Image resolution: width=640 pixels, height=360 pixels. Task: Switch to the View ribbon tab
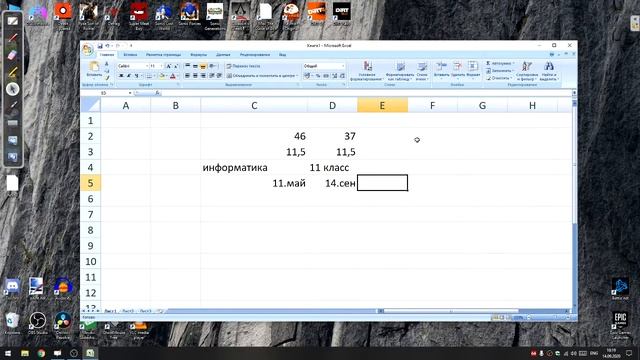[282, 55]
